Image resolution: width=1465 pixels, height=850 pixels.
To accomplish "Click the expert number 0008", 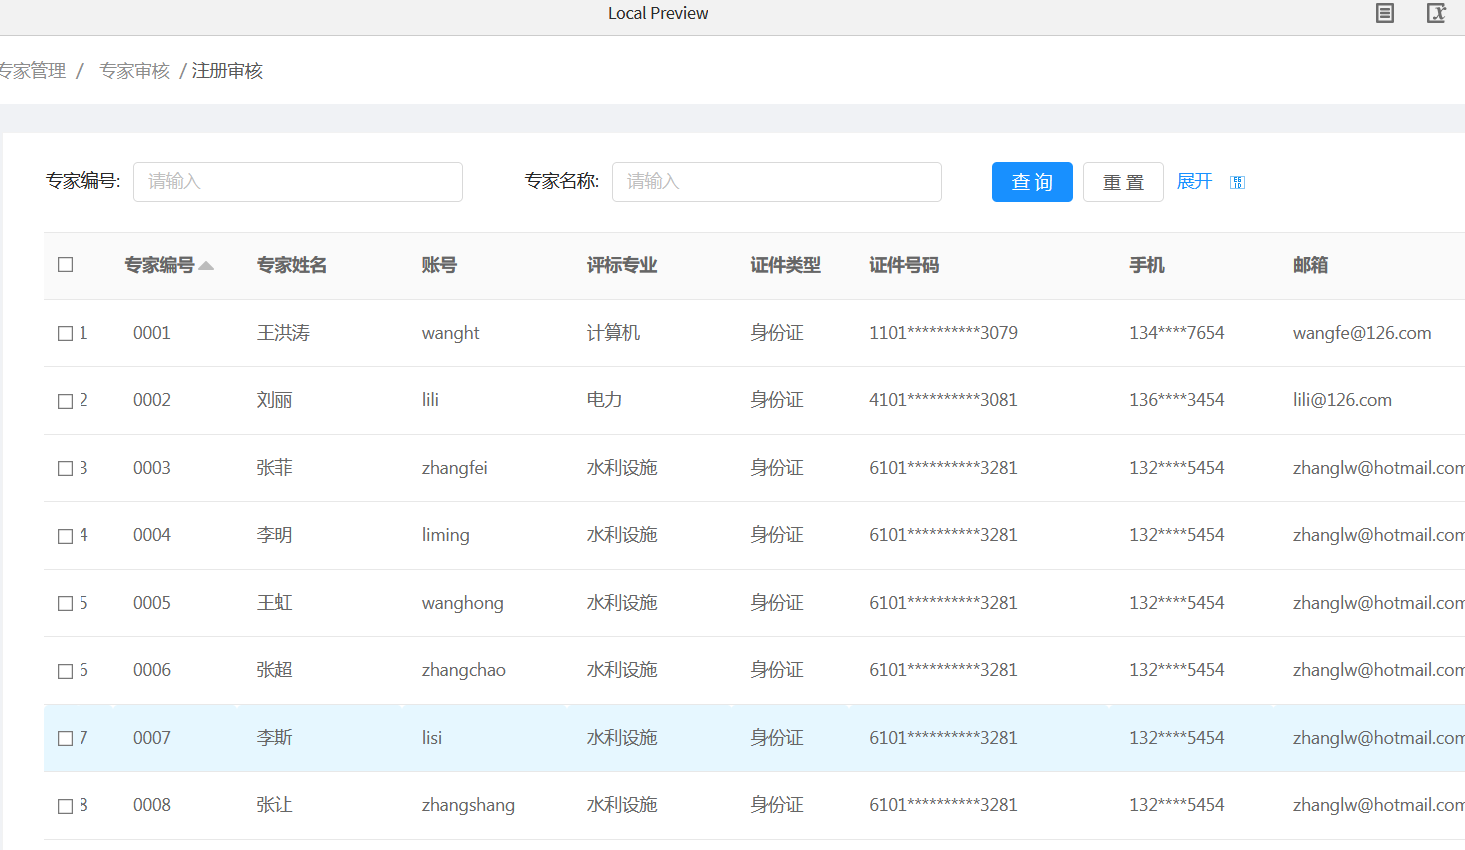I will (x=152, y=805).
